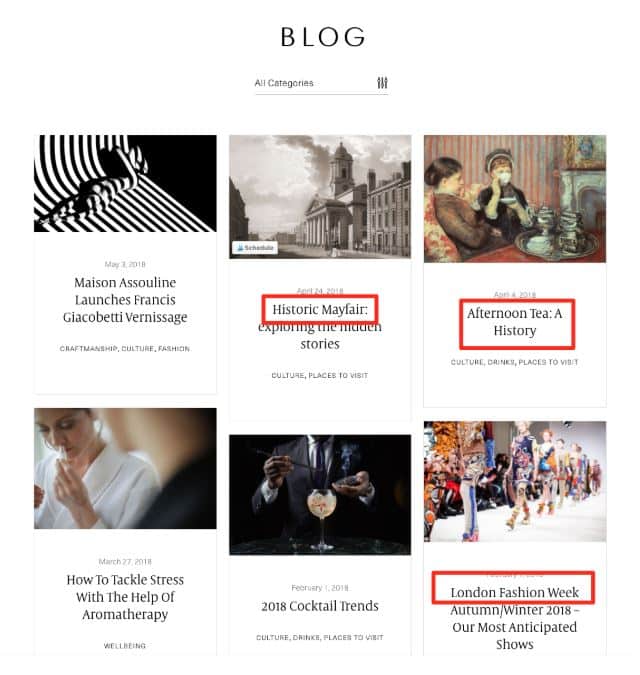Image resolution: width=640 pixels, height=675 pixels.
Task: Click the afternoon tea painting thumbnail
Action: pyautogui.click(x=515, y=199)
